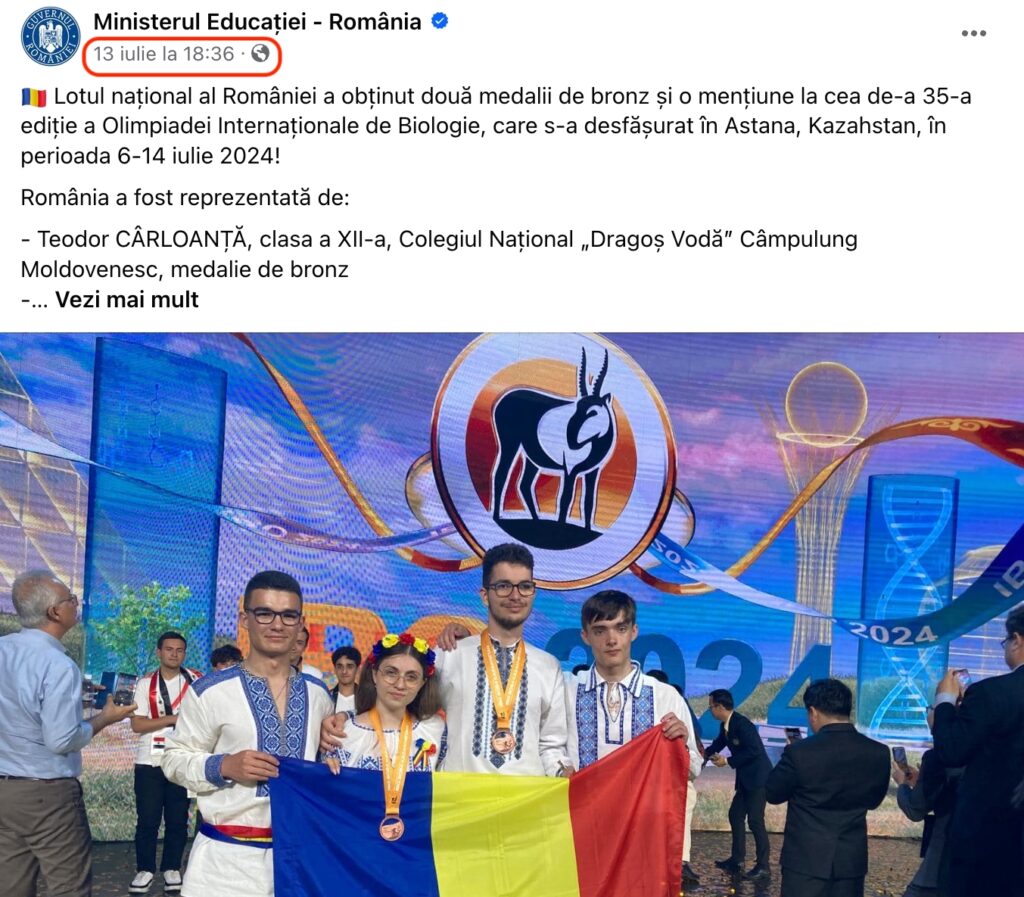This screenshot has width=1024, height=897.
Task: Click the globe public audience icon
Action: [x=260, y=53]
